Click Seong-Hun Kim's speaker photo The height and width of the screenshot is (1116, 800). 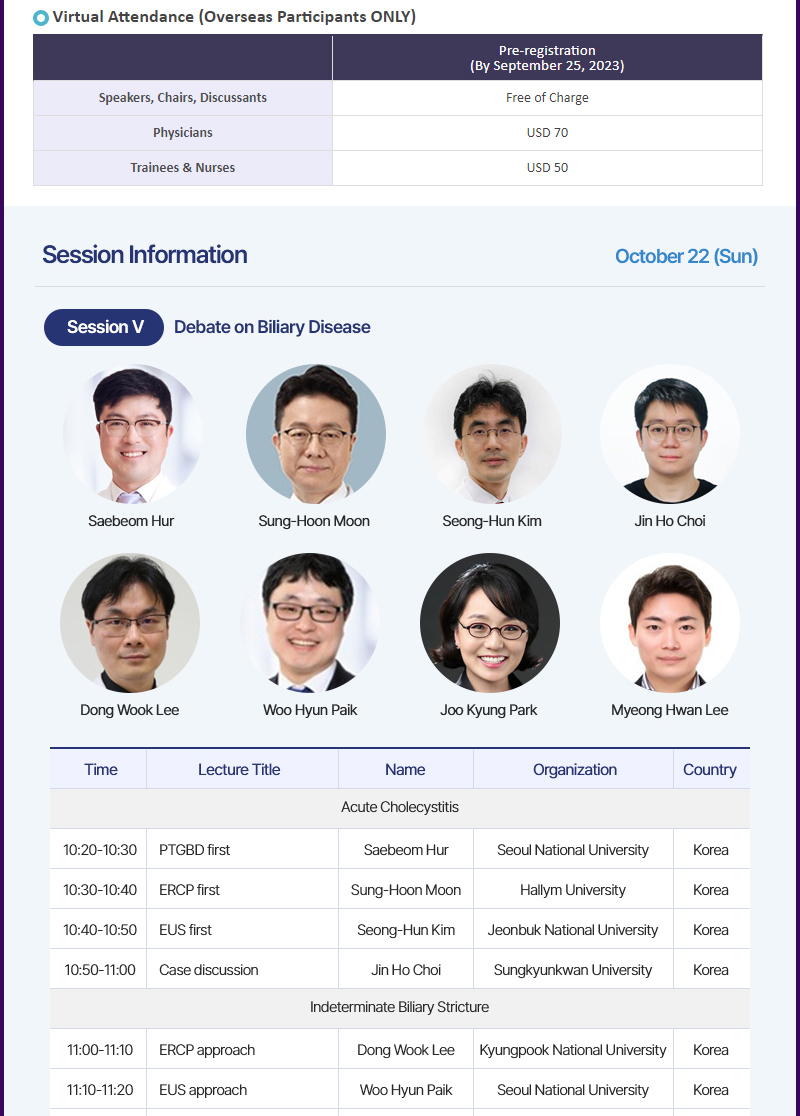point(492,434)
